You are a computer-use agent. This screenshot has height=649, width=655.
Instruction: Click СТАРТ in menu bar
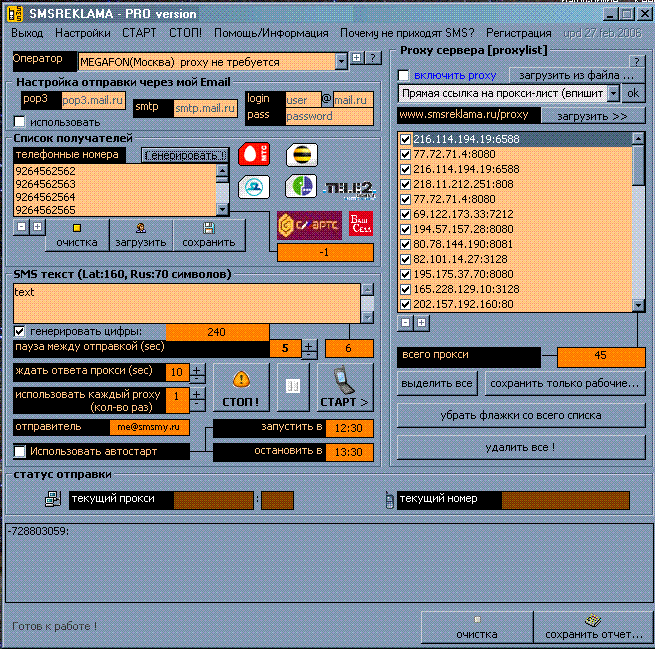tap(139, 33)
